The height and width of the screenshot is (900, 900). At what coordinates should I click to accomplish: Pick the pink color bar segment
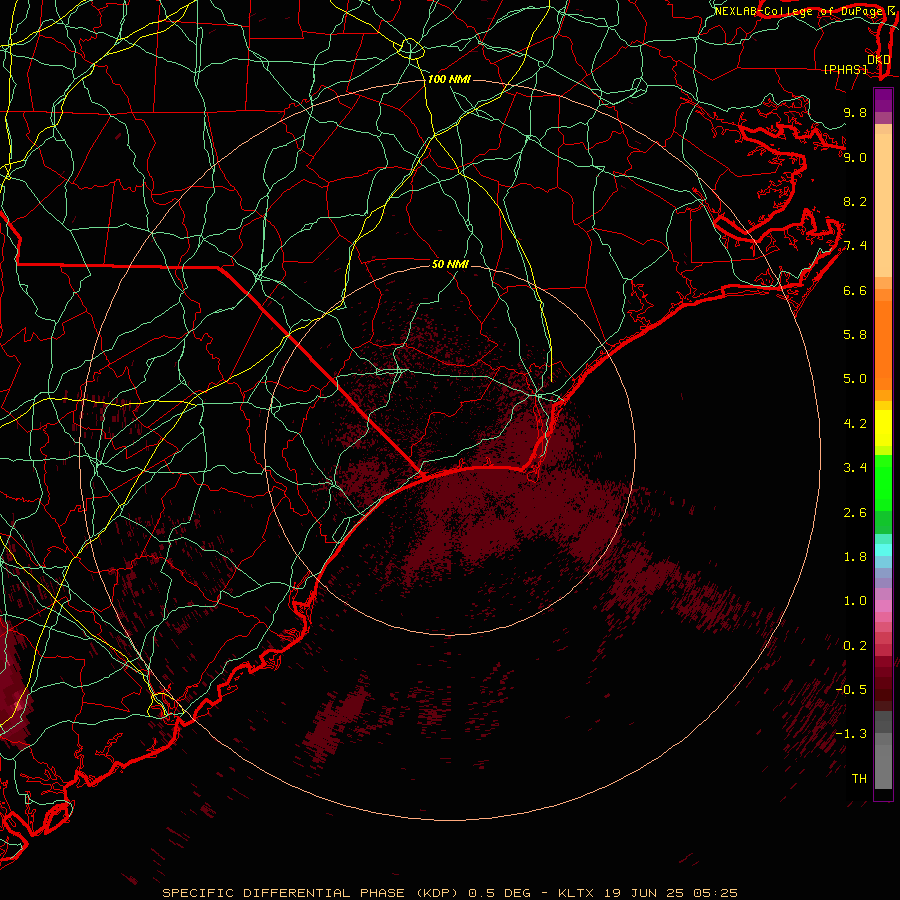[883, 606]
